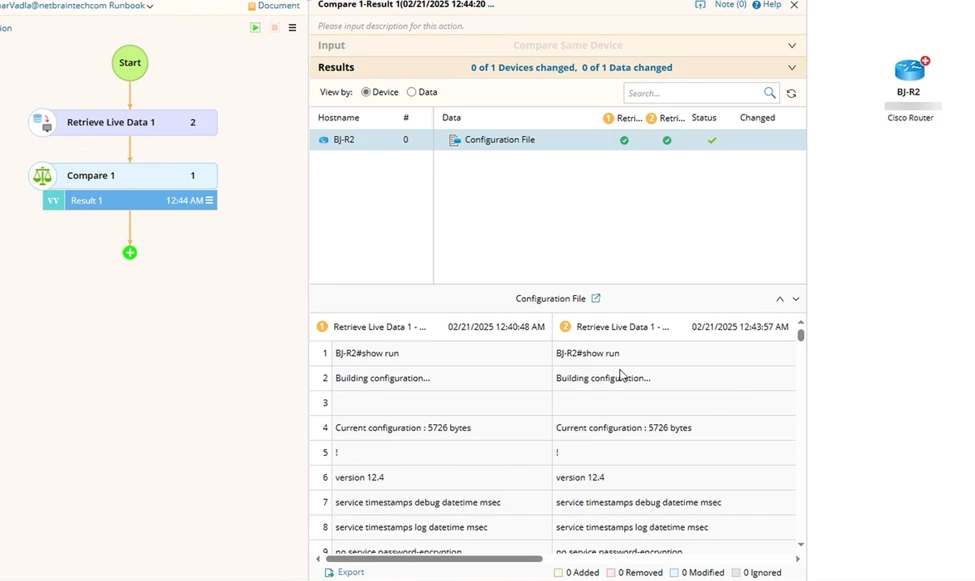975x581 pixels.
Task: Click left line 'version 12.4'
Action: (359, 478)
